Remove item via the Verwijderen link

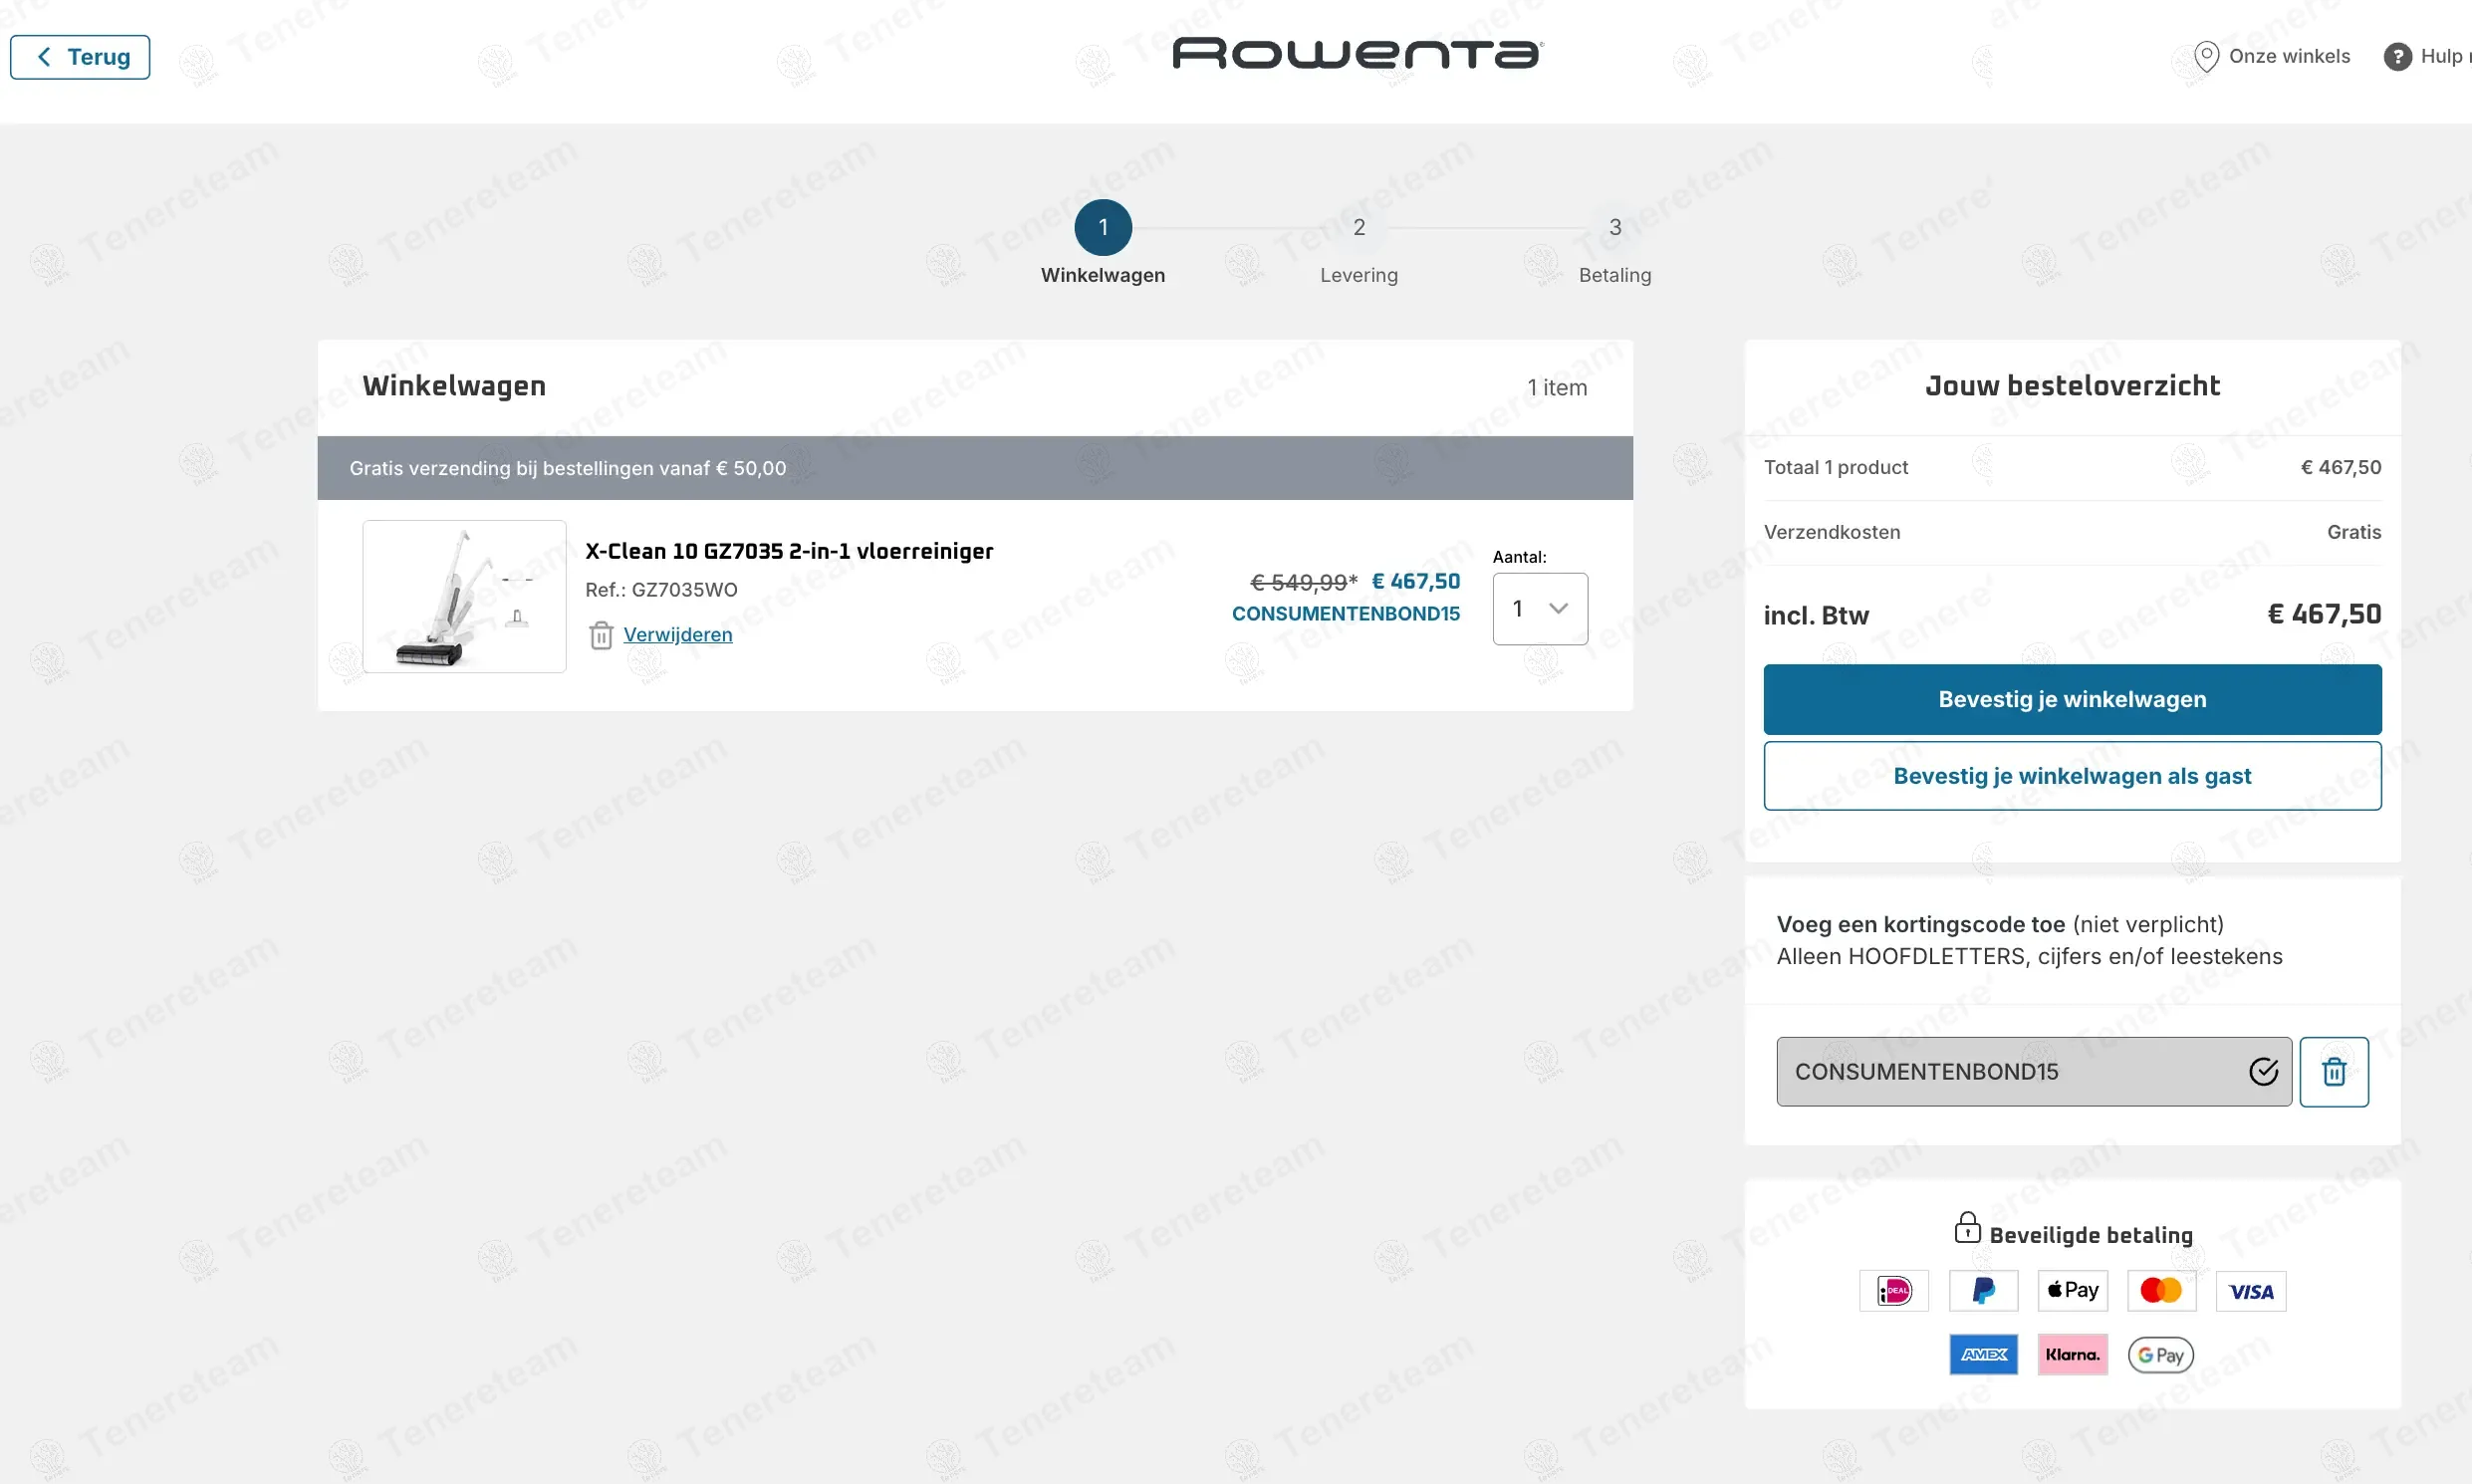[x=678, y=635]
